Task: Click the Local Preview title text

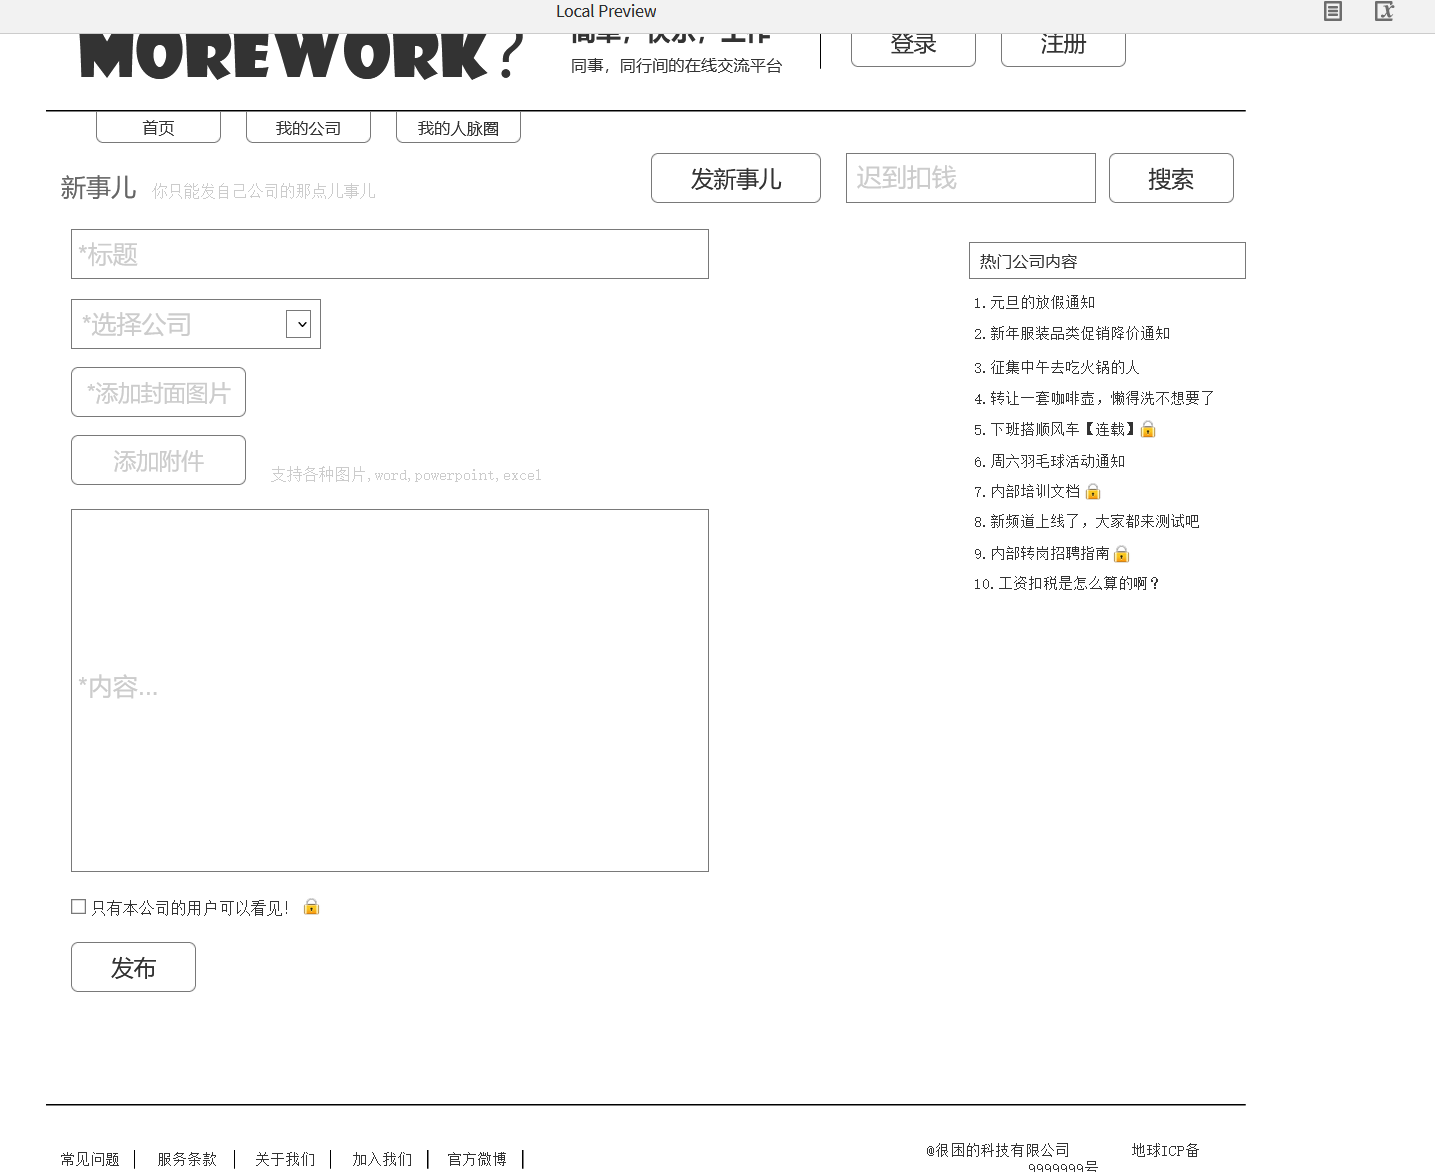Action: 606,11
